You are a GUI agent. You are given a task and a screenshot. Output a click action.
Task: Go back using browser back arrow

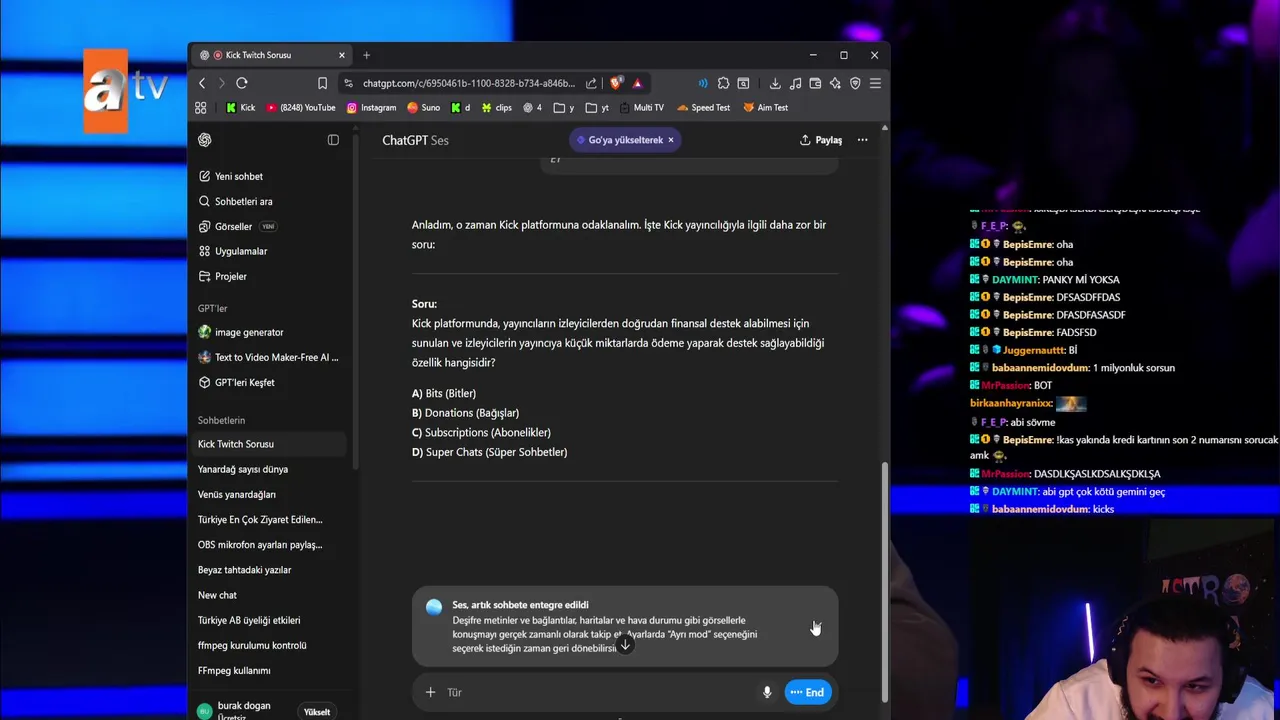click(202, 83)
